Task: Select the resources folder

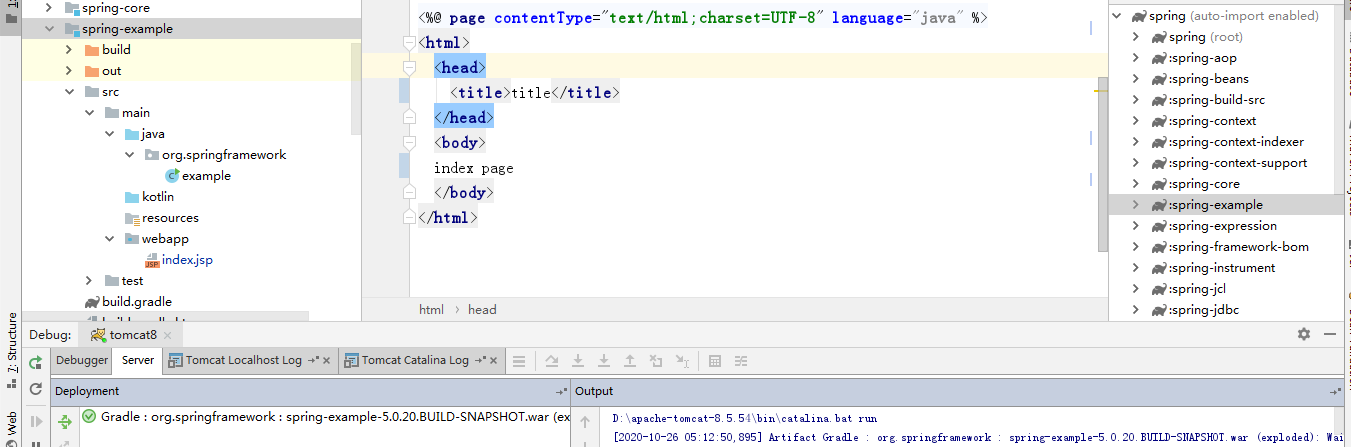Action: coord(170,218)
